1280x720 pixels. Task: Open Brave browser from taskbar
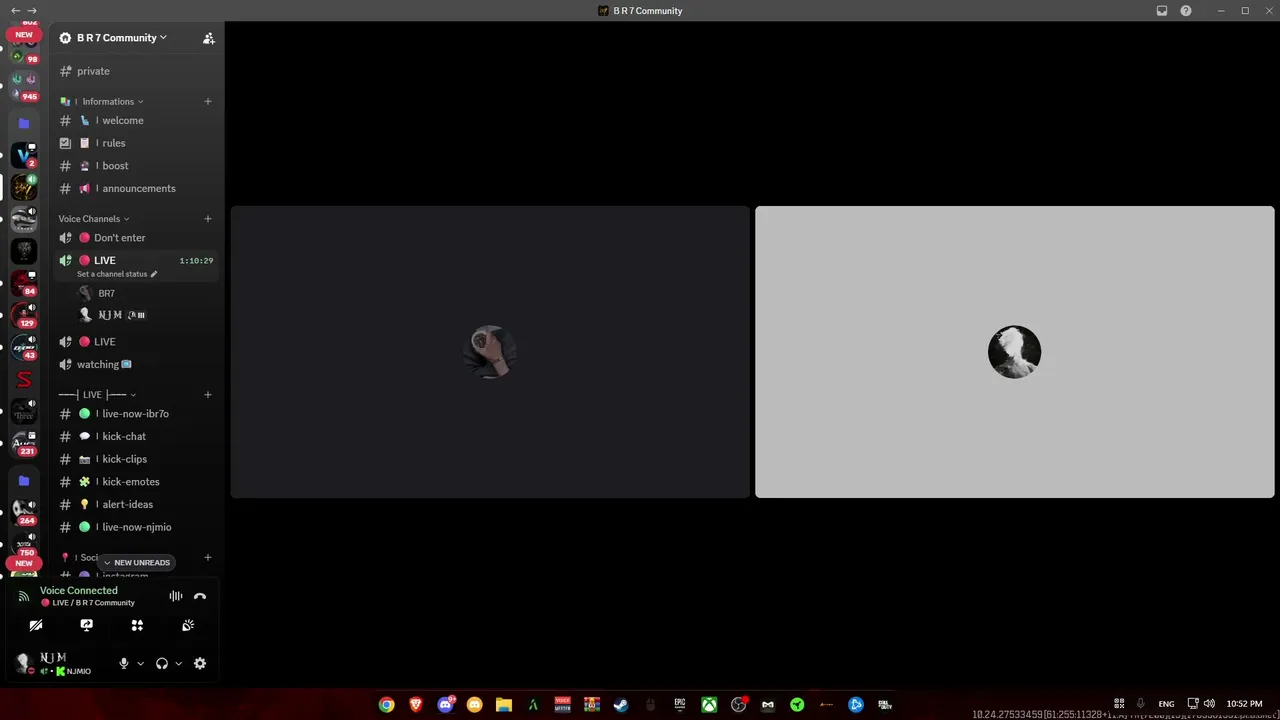click(x=416, y=704)
